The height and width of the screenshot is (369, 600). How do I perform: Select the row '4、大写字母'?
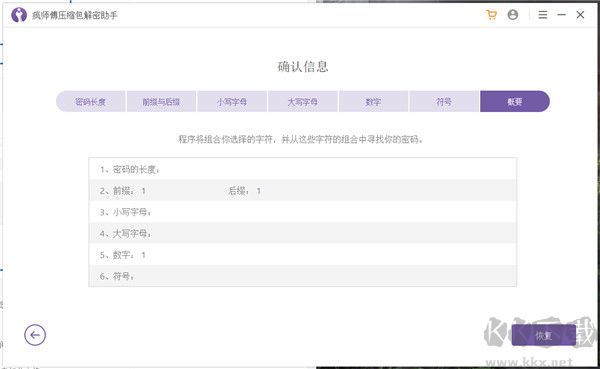(303, 233)
